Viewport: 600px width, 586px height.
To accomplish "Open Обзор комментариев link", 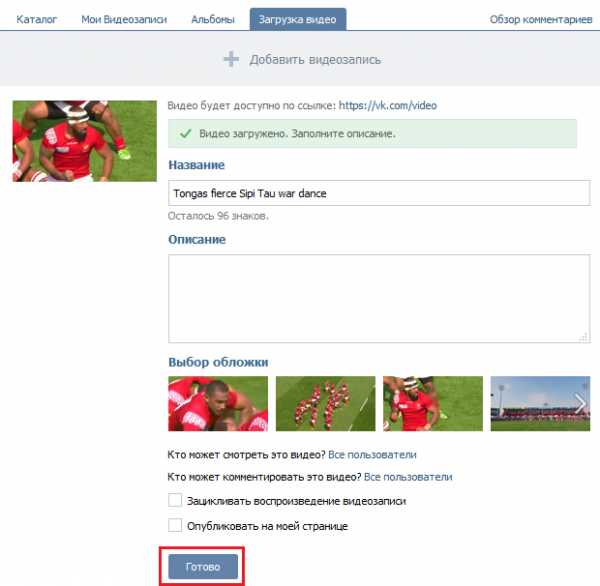I will point(541,19).
